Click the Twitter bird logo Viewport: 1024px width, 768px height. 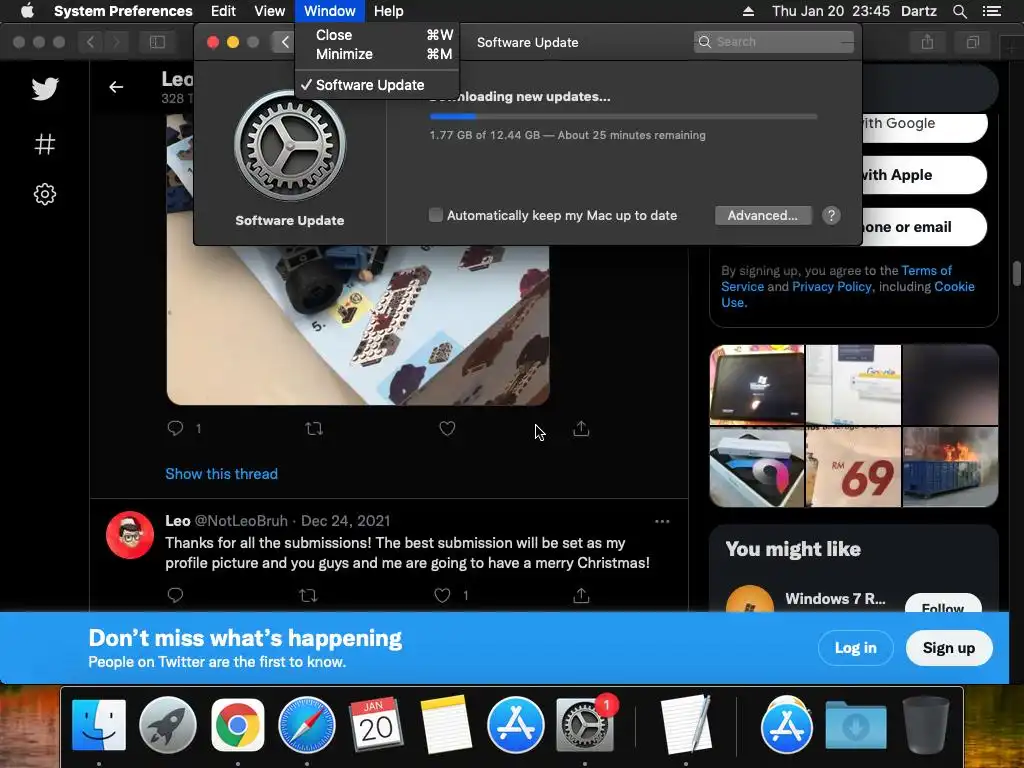[45, 88]
